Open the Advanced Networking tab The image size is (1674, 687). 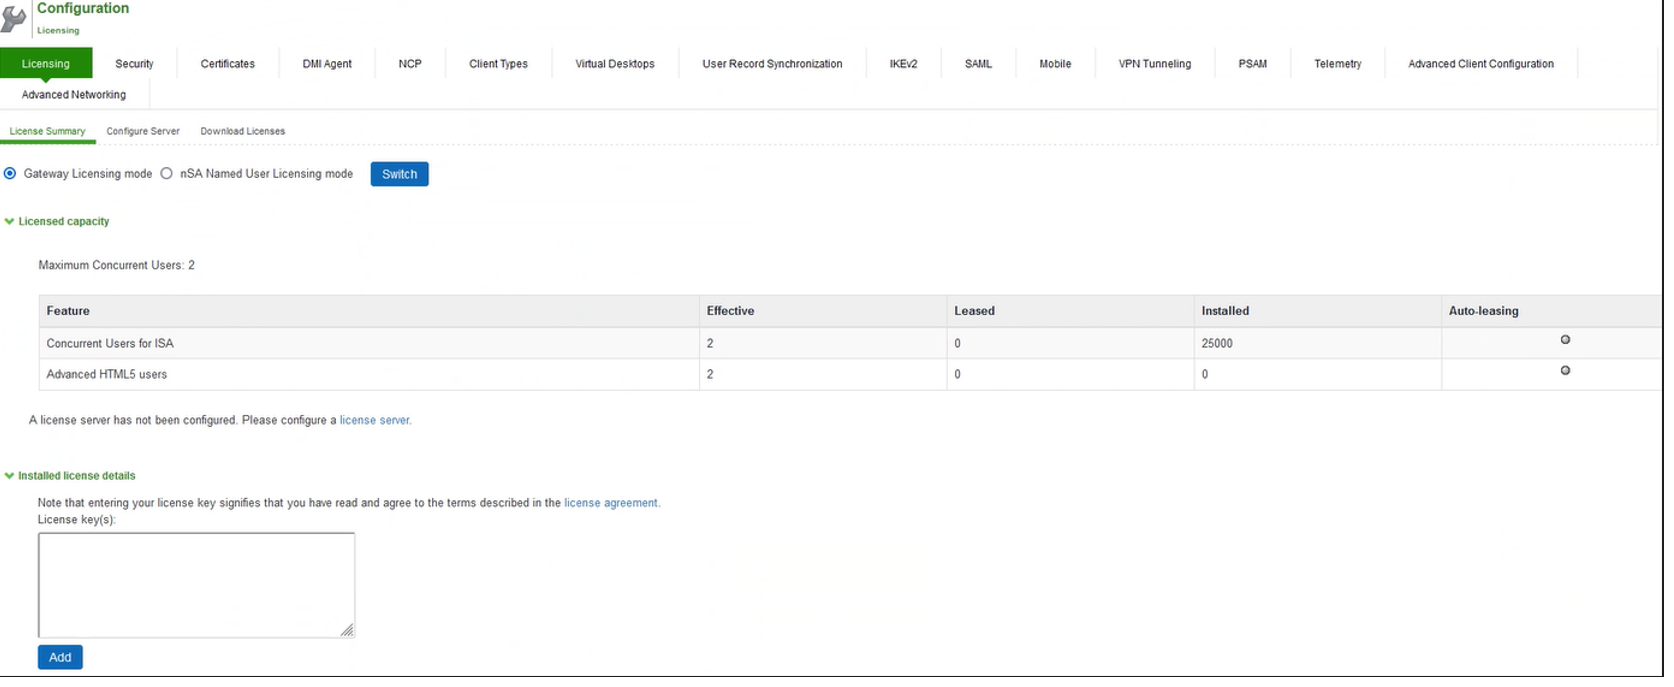pyautogui.click(x=74, y=95)
